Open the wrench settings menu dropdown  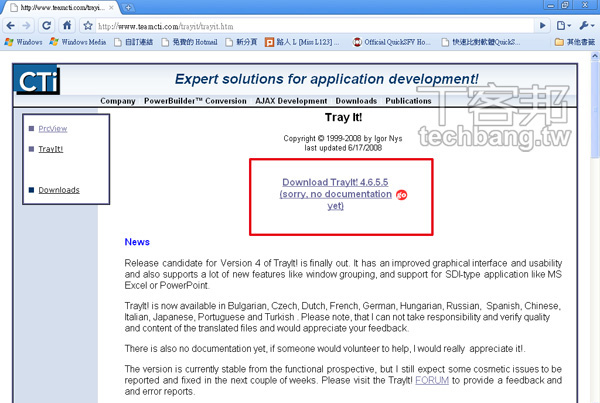(586, 26)
